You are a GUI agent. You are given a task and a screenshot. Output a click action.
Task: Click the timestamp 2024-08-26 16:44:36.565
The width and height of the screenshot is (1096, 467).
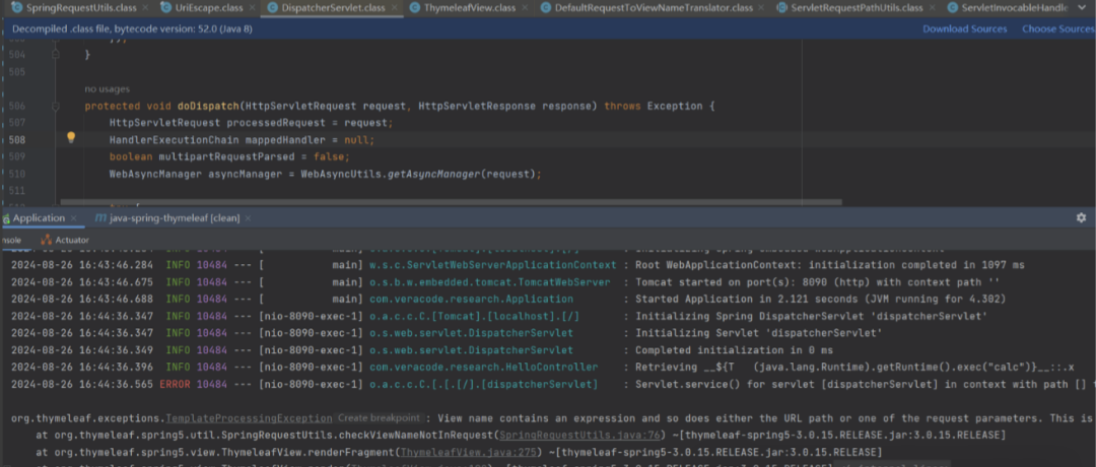tap(82, 384)
